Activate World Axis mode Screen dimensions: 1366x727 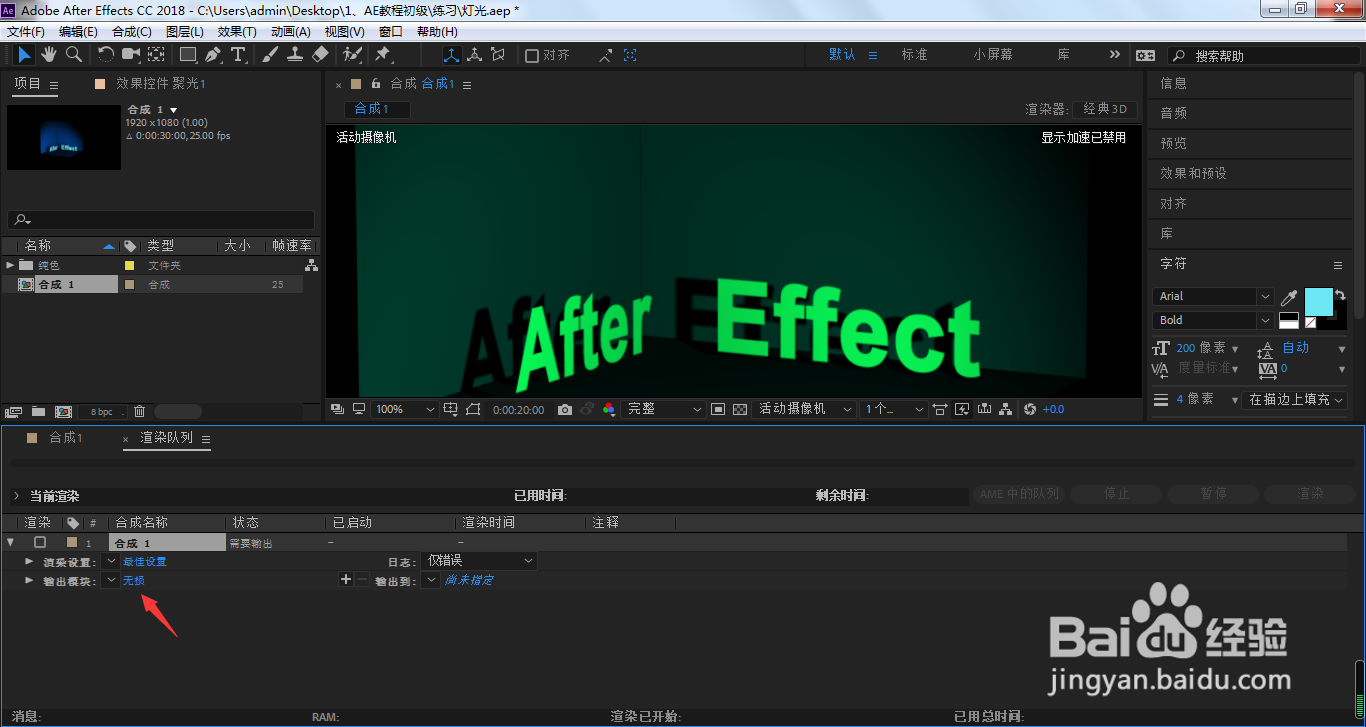point(474,55)
